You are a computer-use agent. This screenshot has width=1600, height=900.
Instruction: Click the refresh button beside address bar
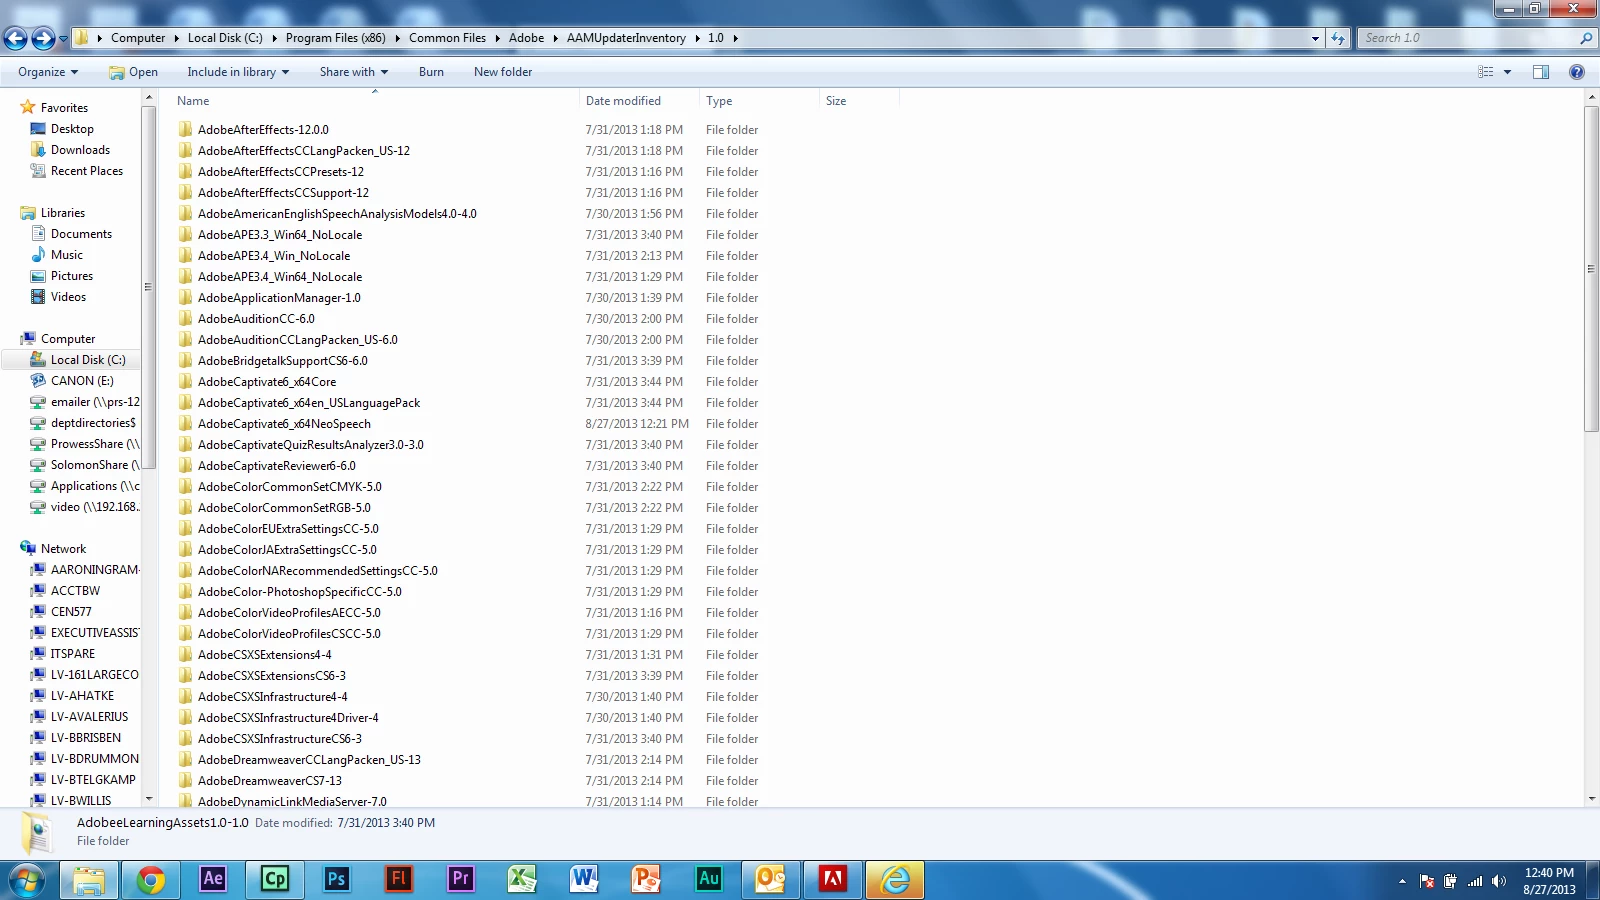[1338, 38]
